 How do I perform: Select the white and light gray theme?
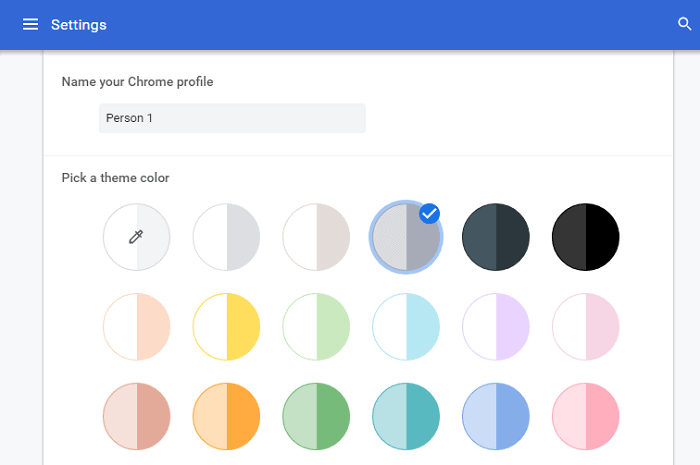226,237
